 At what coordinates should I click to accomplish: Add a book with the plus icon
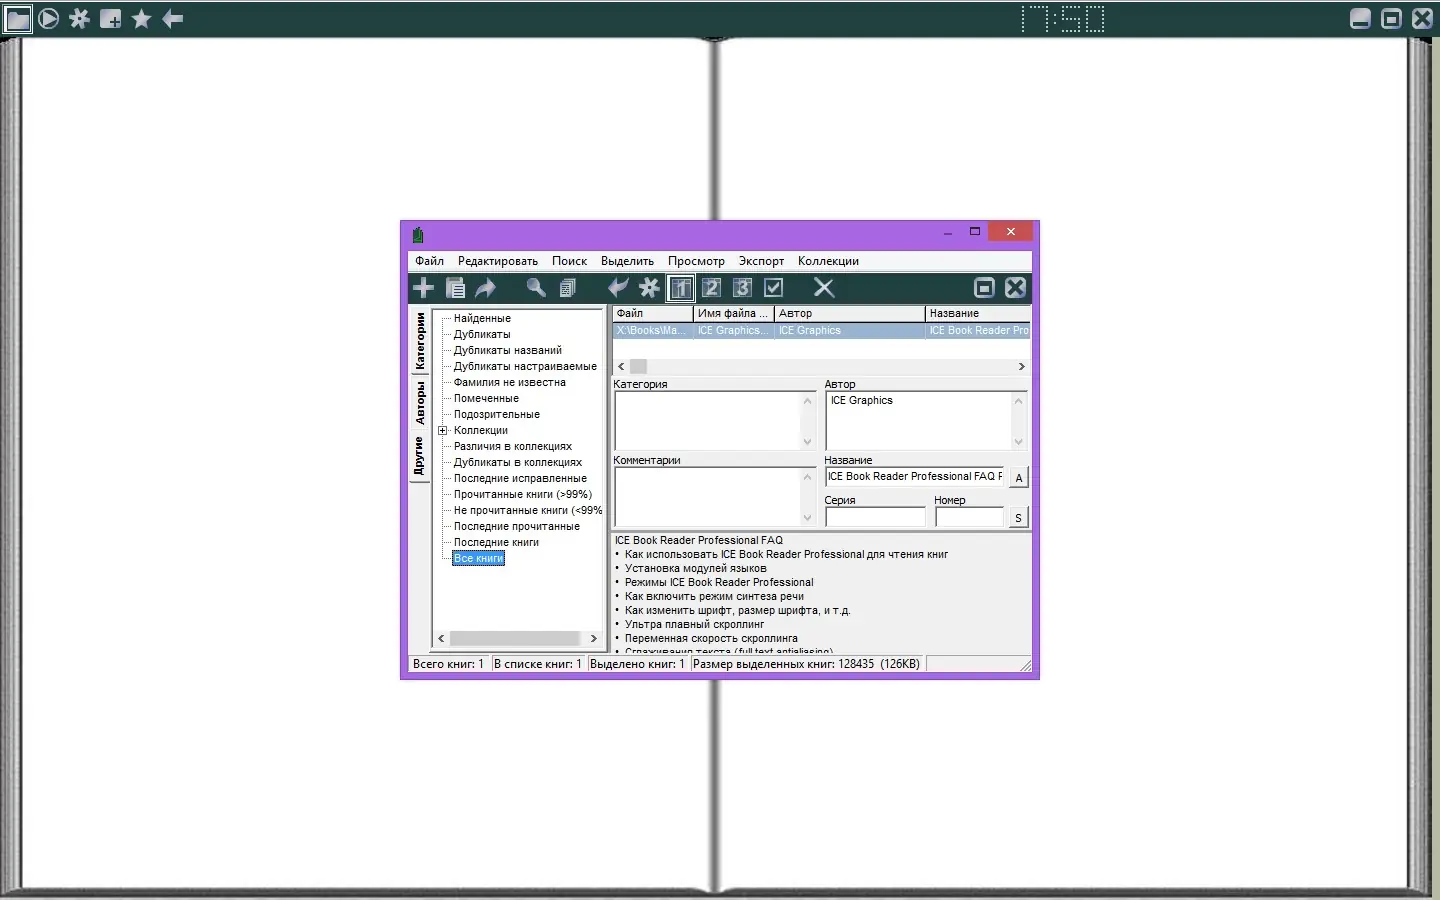pos(424,288)
